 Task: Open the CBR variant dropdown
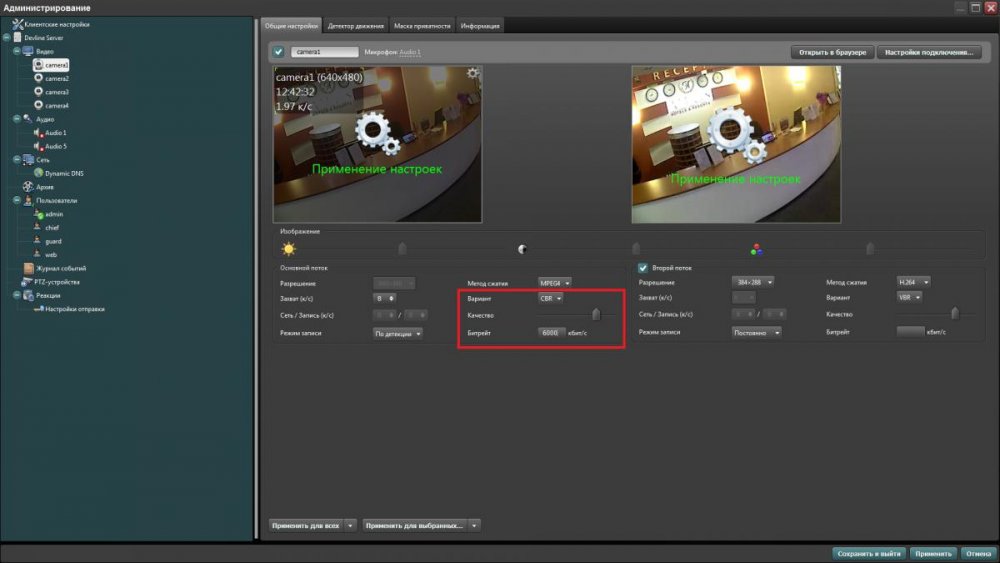550,298
